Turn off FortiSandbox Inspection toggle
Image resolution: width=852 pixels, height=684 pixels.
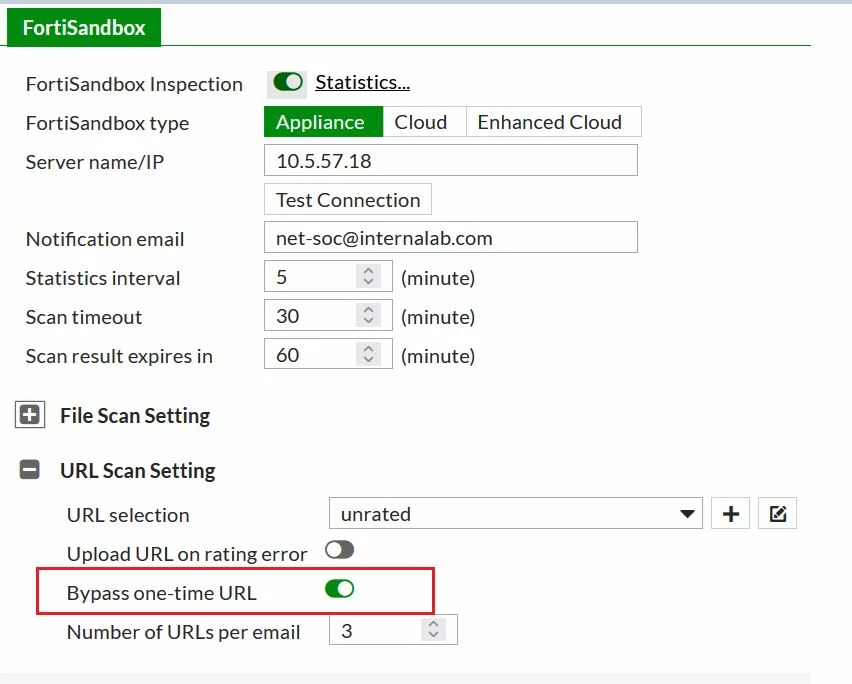click(x=287, y=83)
